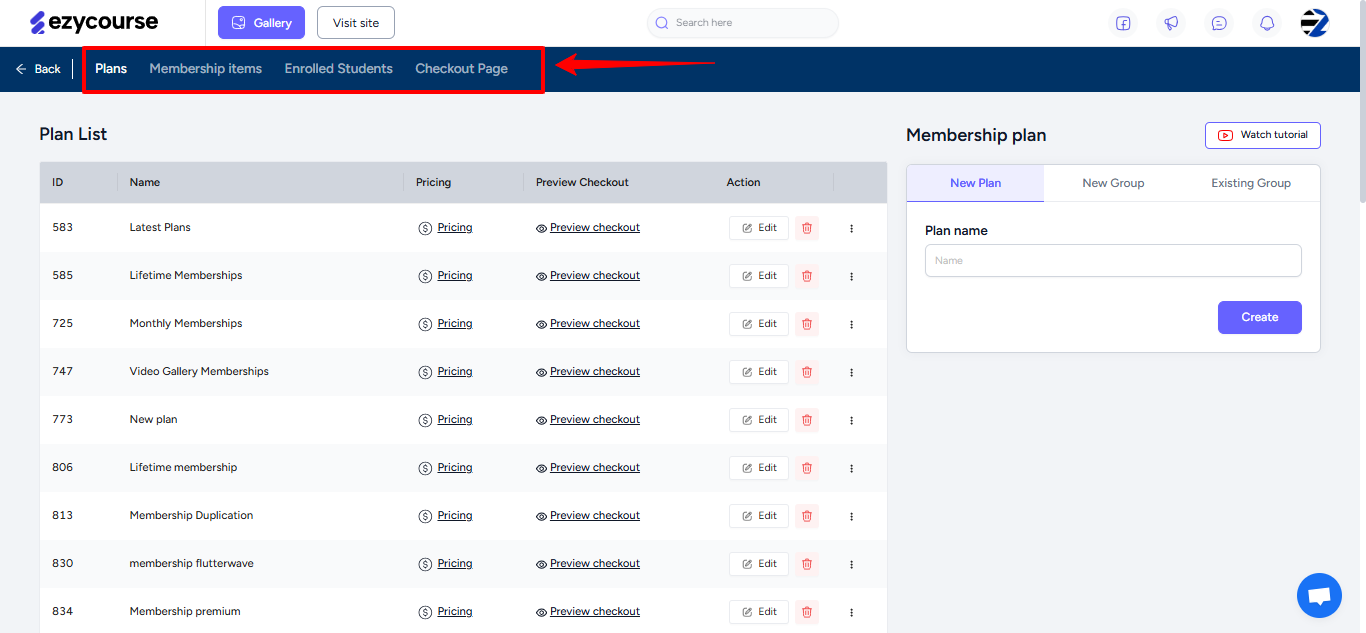Click the 'membership flutterwave' plan name
1366x633 pixels.
click(192, 564)
